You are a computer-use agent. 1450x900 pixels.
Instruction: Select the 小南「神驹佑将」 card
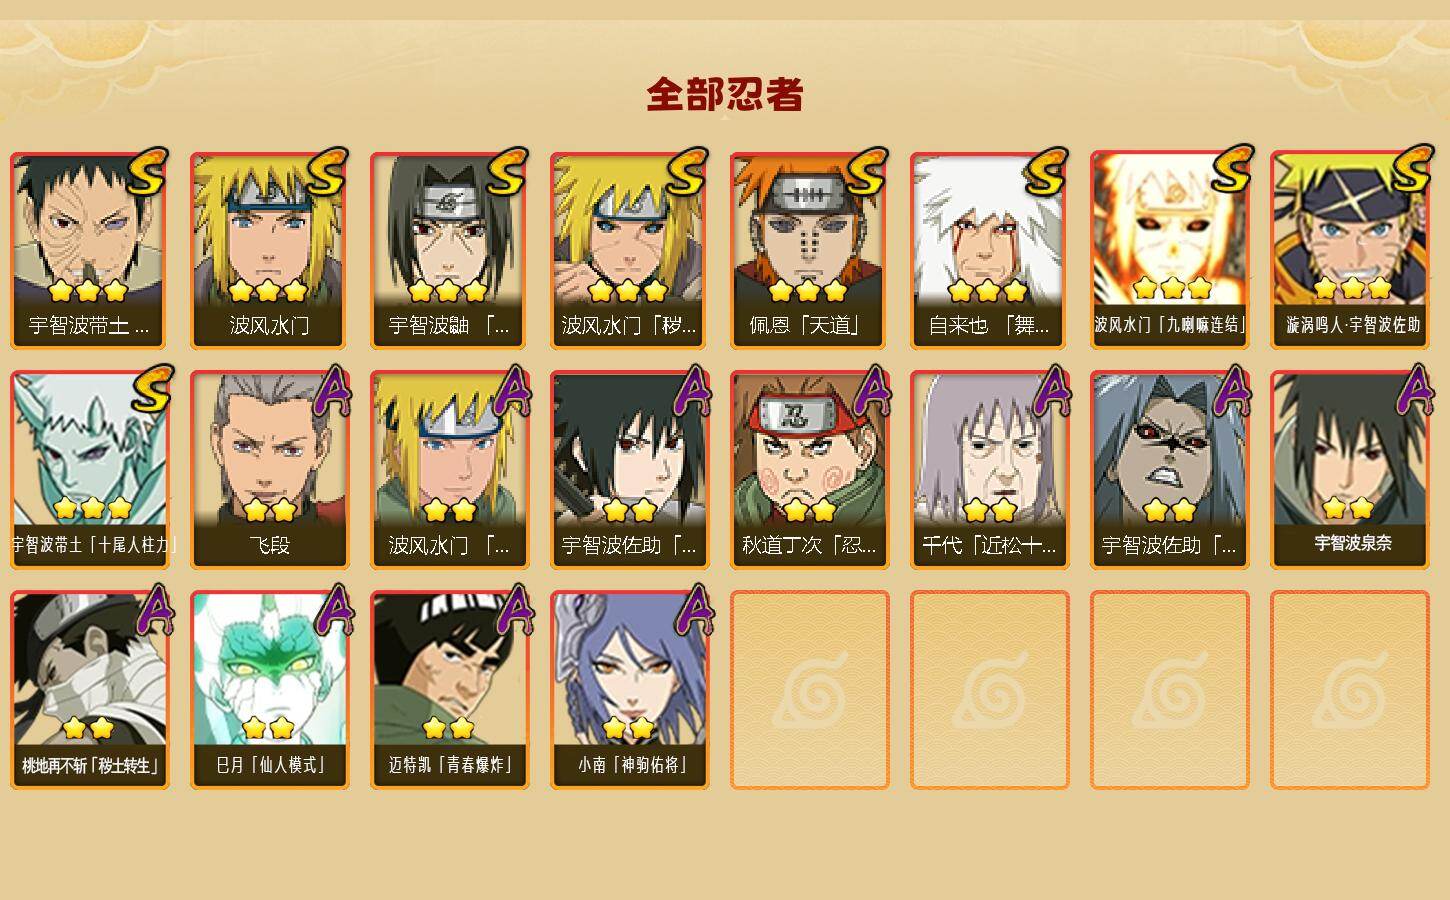(x=630, y=690)
